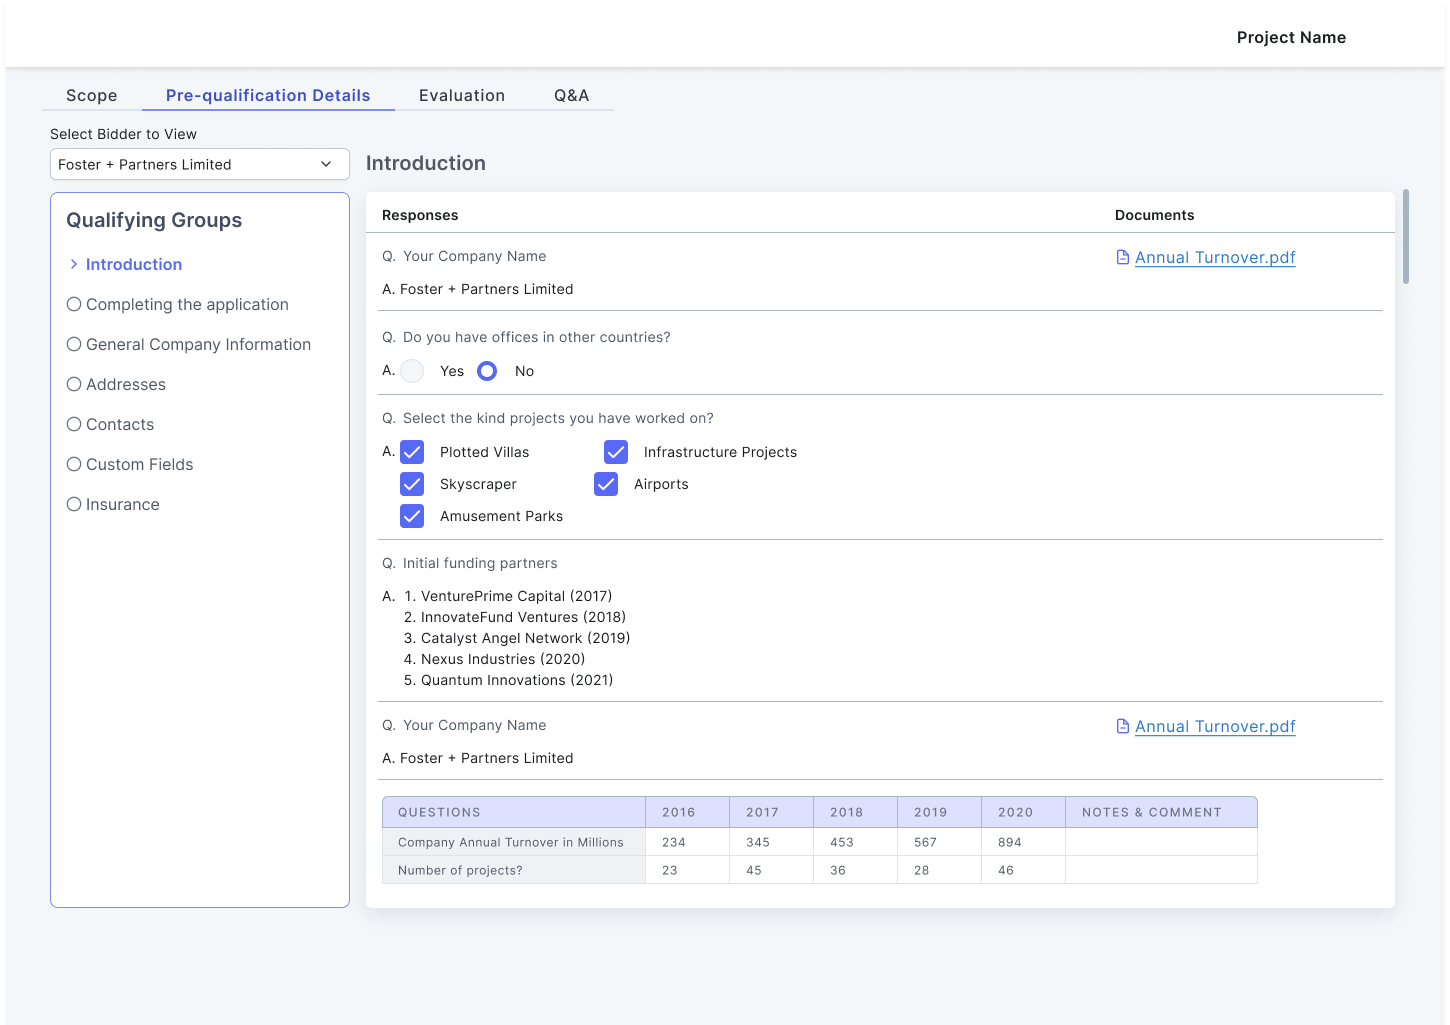Image resolution: width=1450 pixels, height=1025 pixels.
Task: Select the No radio option
Action: (x=487, y=371)
